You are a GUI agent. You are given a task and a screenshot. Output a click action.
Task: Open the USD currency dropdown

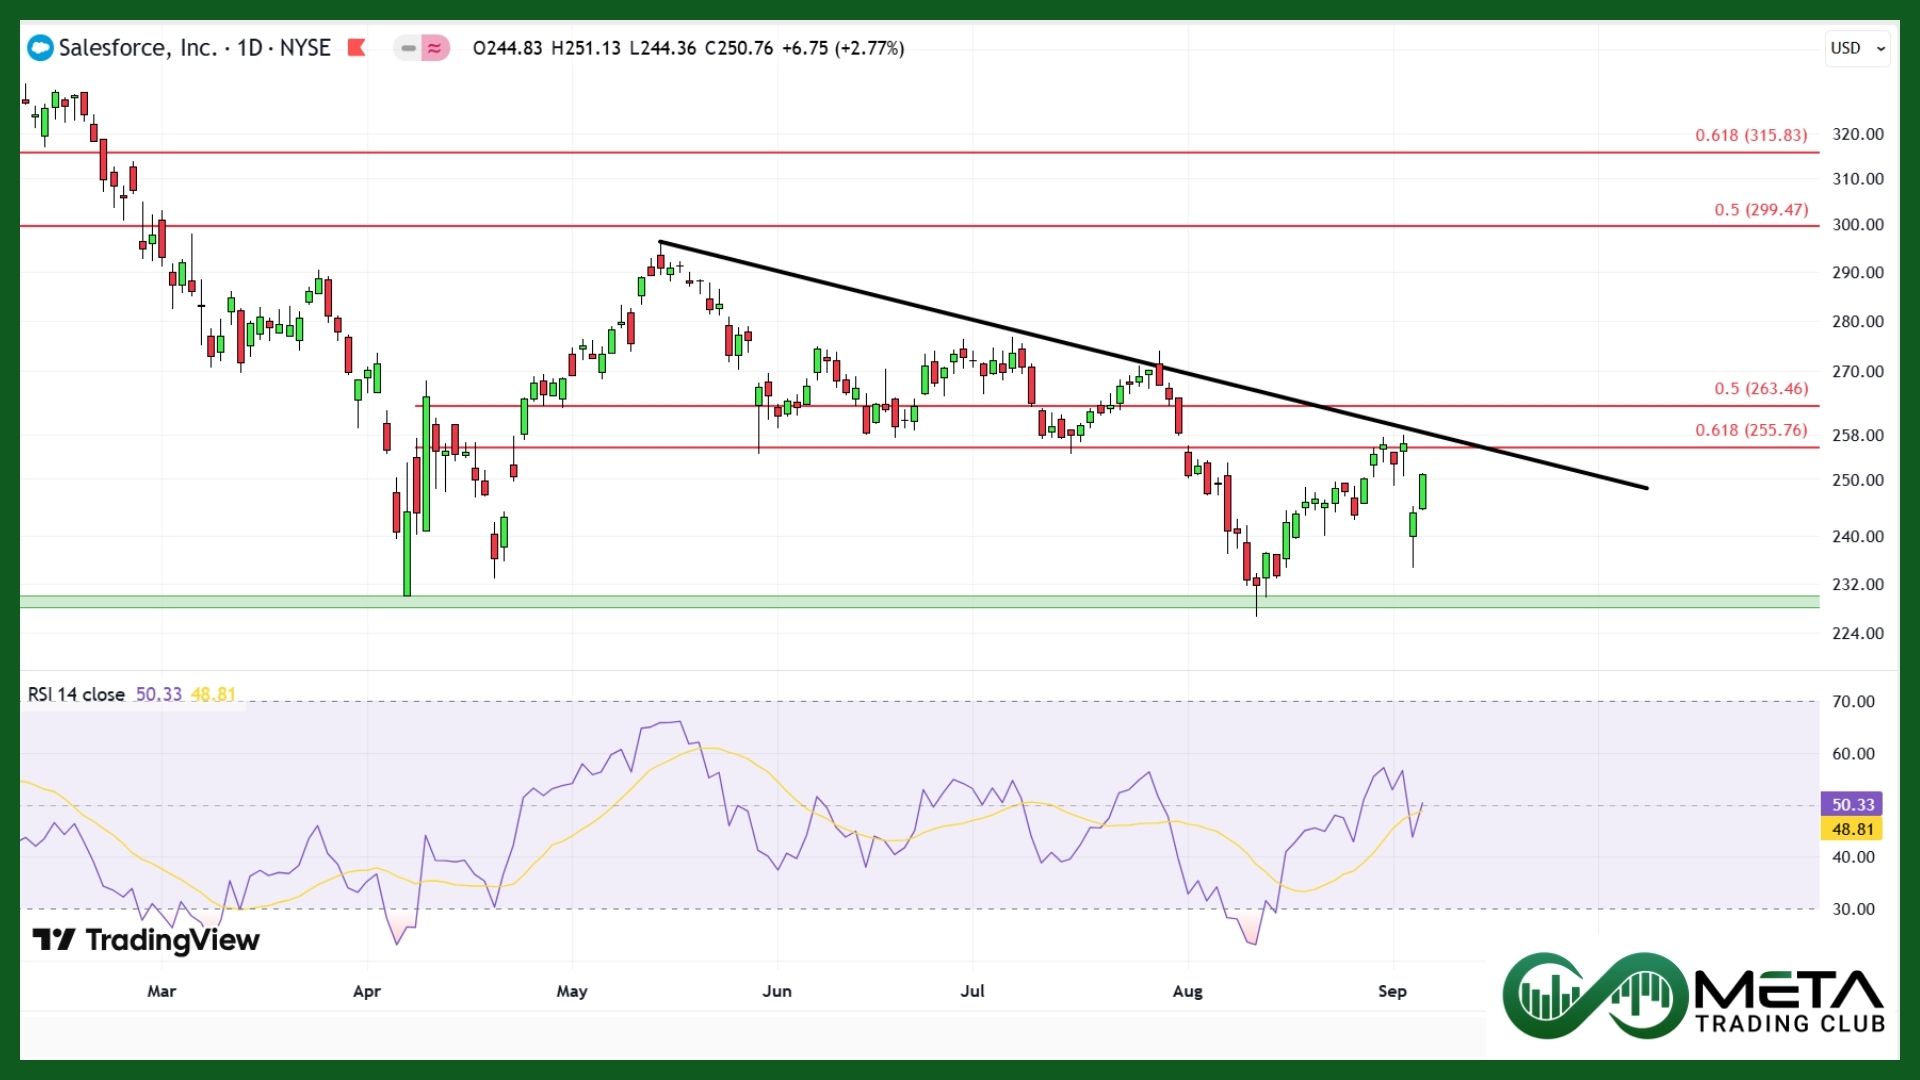pyautogui.click(x=1858, y=48)
